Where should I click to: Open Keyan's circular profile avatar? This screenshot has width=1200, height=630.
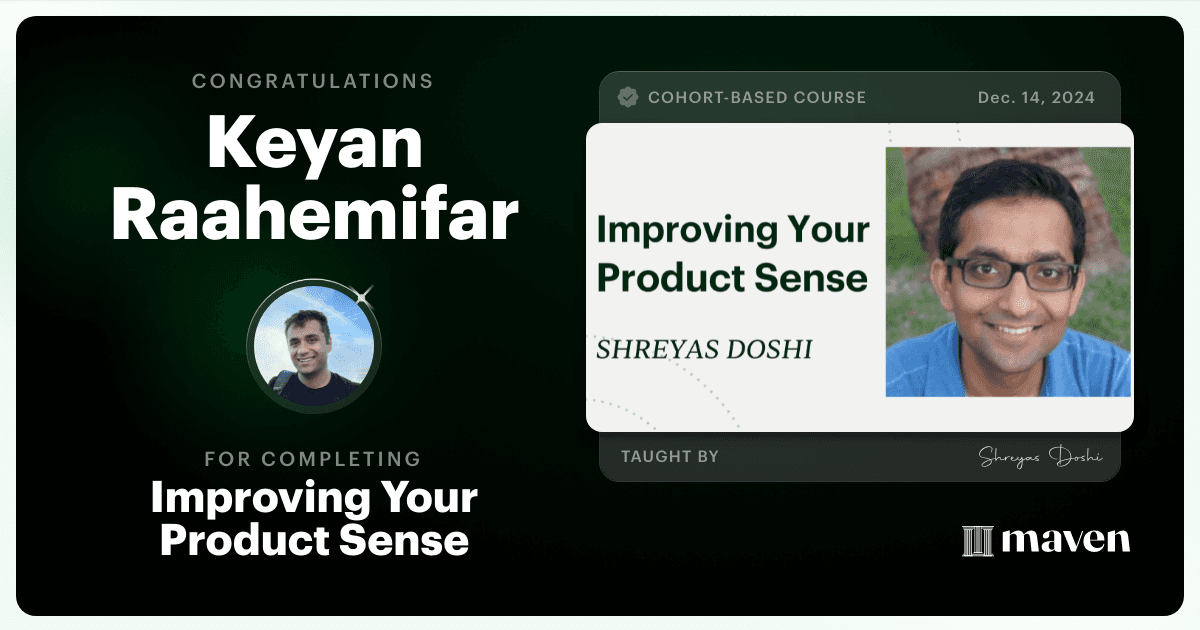[313, 347]
